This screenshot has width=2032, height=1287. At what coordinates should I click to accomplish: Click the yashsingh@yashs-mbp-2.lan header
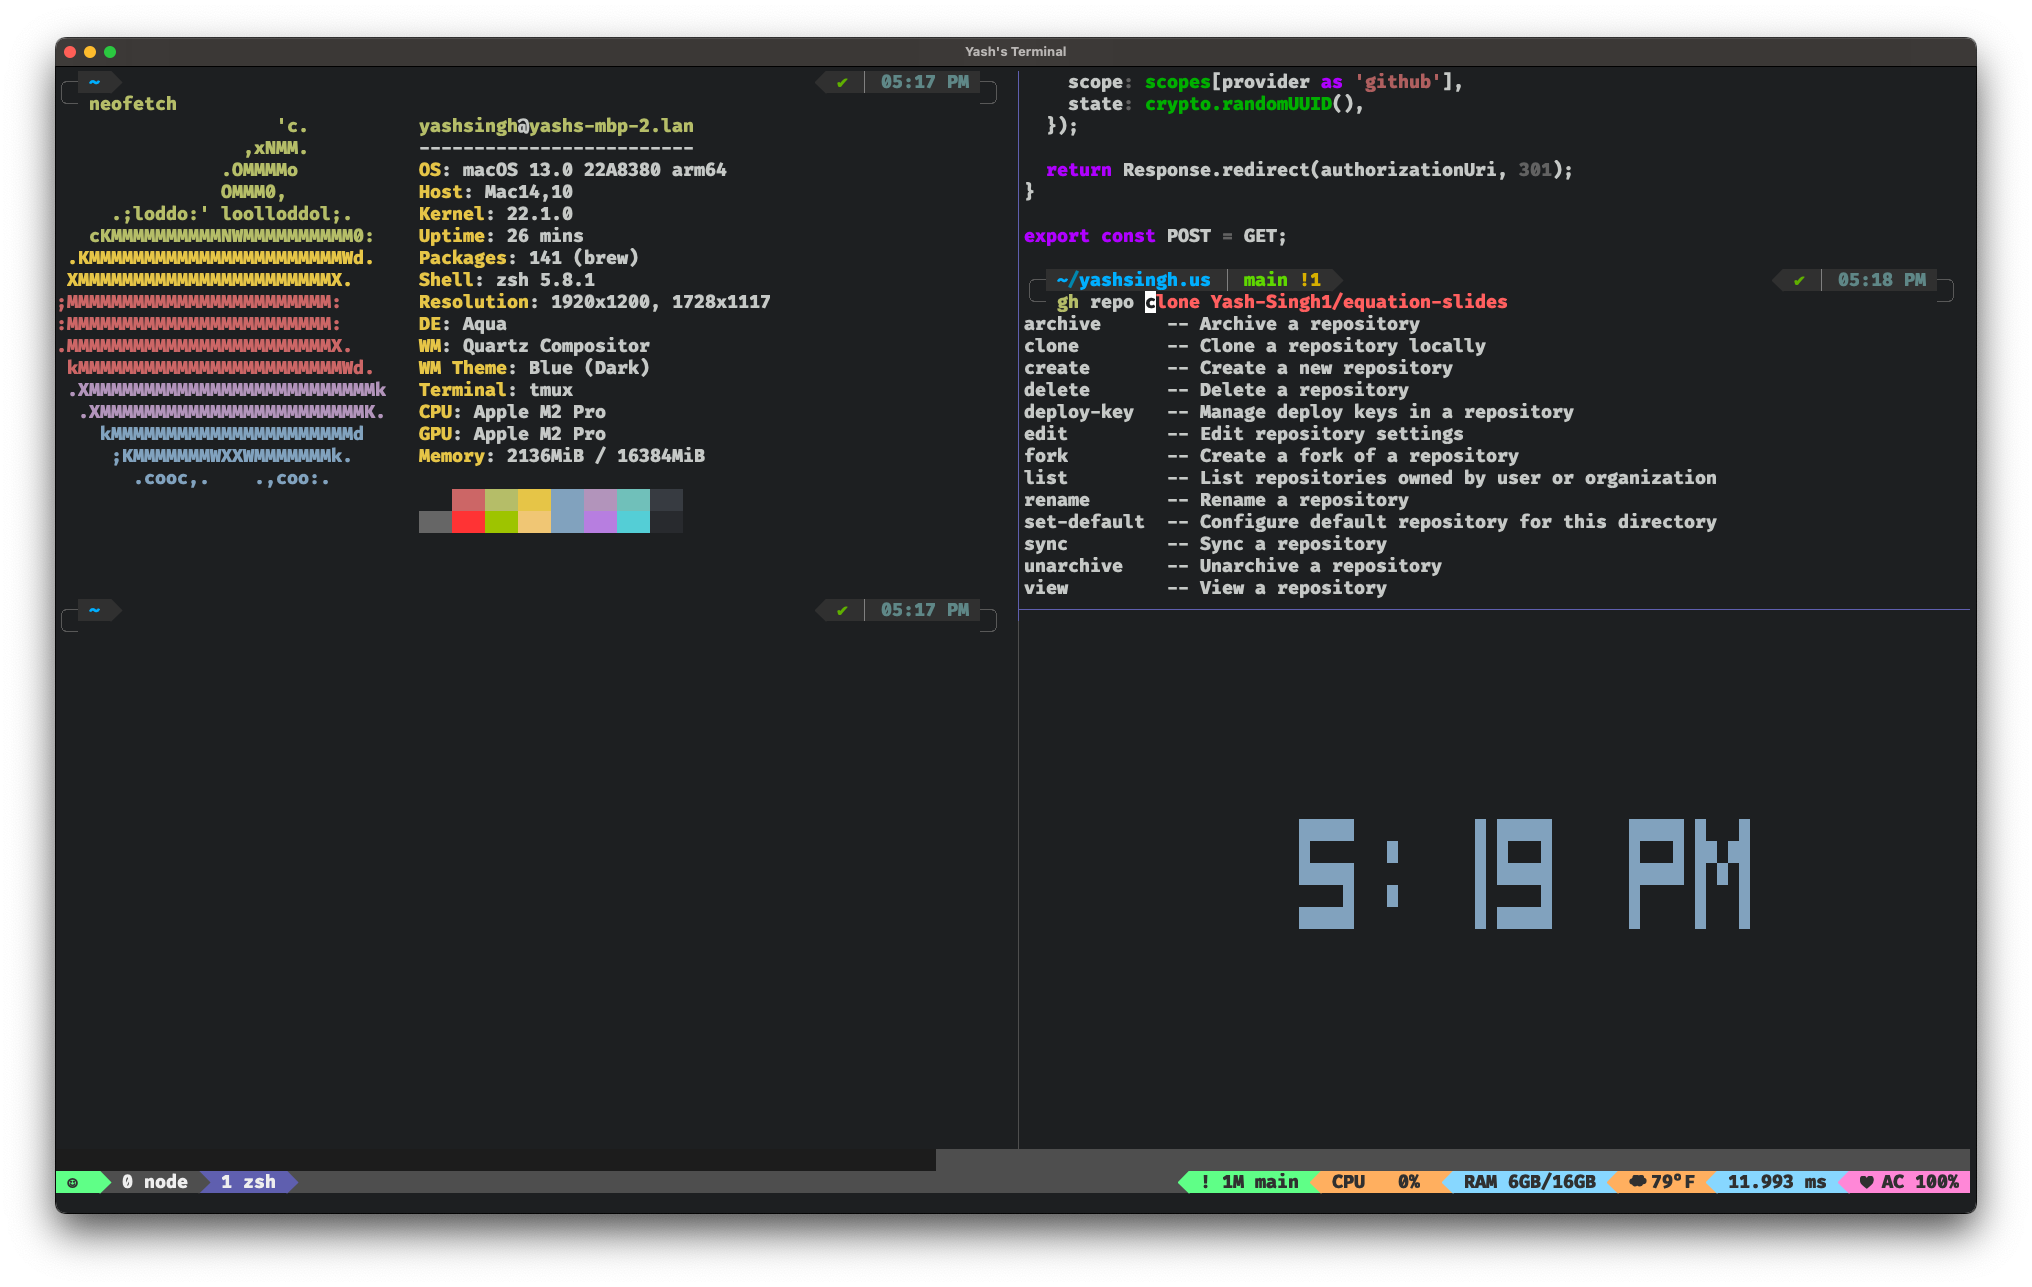tap(556, 126)
